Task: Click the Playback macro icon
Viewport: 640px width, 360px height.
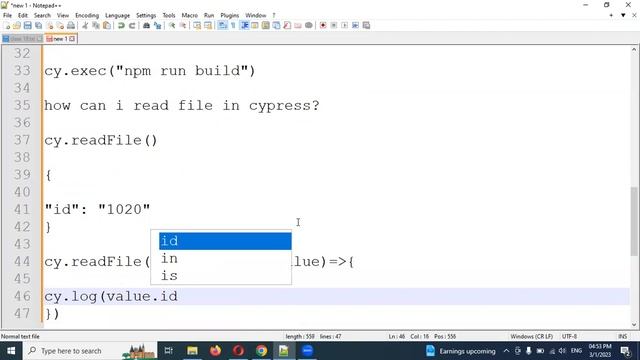Action: (344, 25)
